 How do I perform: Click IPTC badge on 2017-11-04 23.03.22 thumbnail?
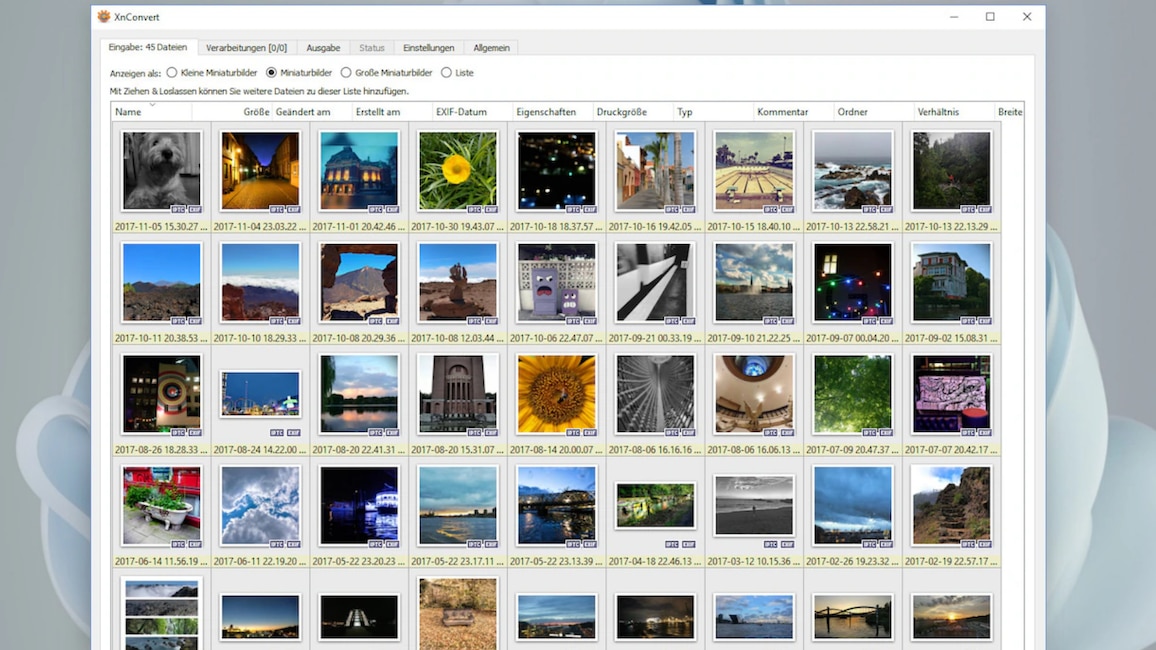pos(276,209)
